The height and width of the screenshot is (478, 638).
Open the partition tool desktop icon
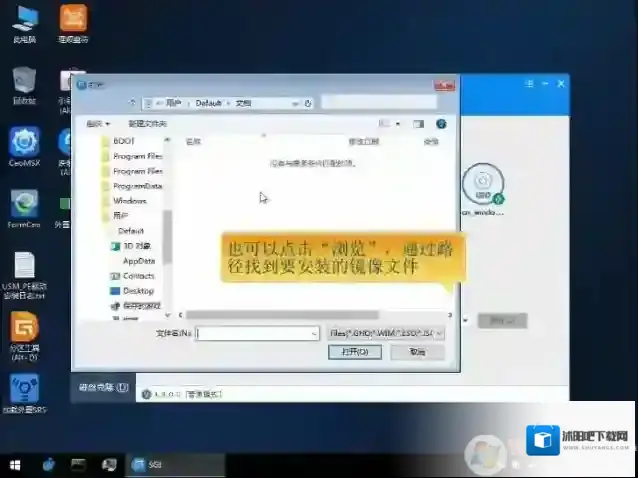pyautogui.click(x=24, y=329)
